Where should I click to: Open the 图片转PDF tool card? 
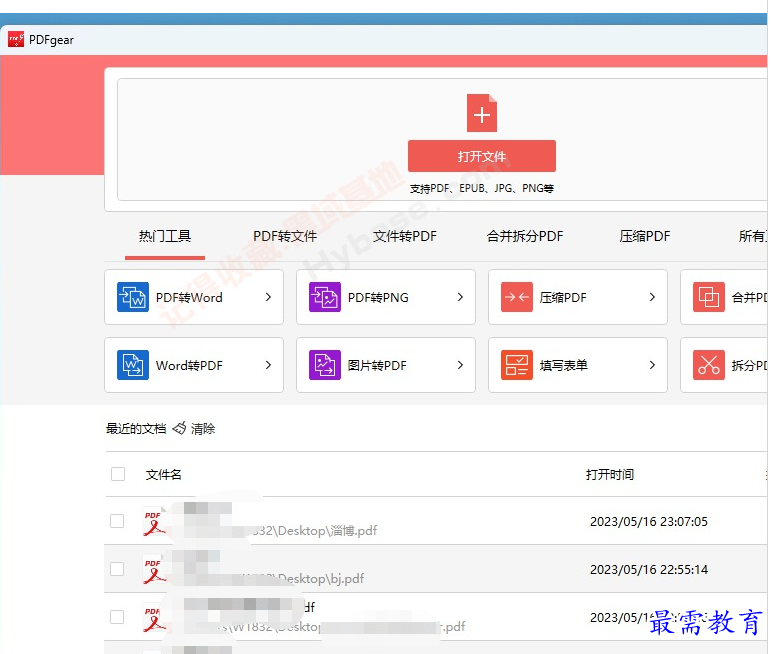[386, 365]
